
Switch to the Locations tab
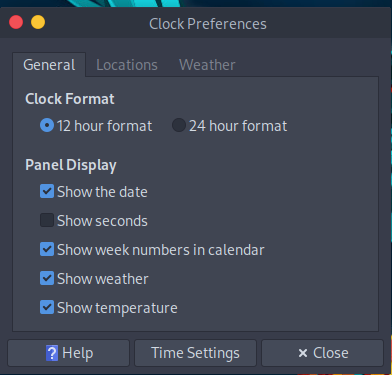(127, 65)
